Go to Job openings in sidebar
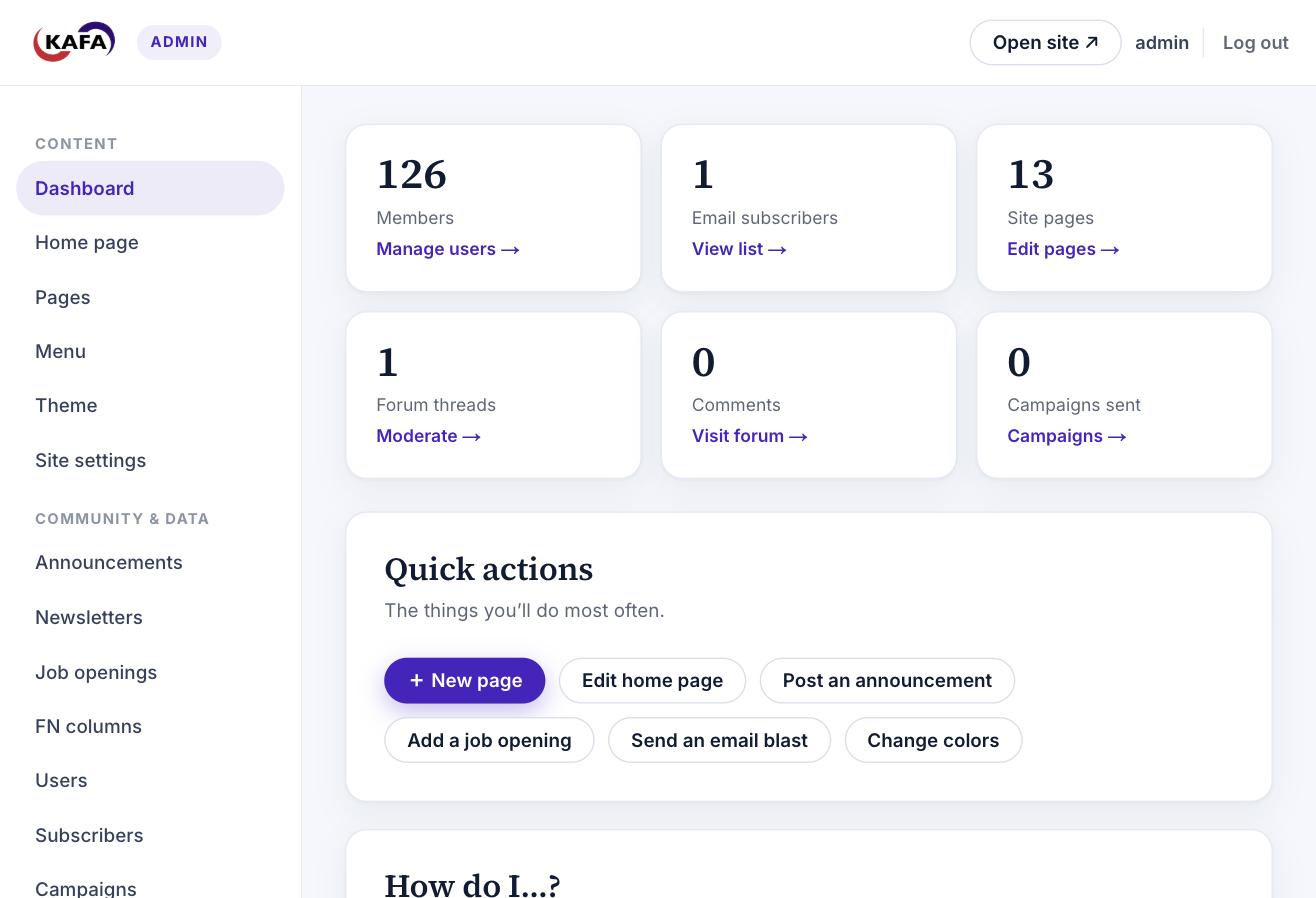This screenshot has height=898, width=1316. click(150, 672)
